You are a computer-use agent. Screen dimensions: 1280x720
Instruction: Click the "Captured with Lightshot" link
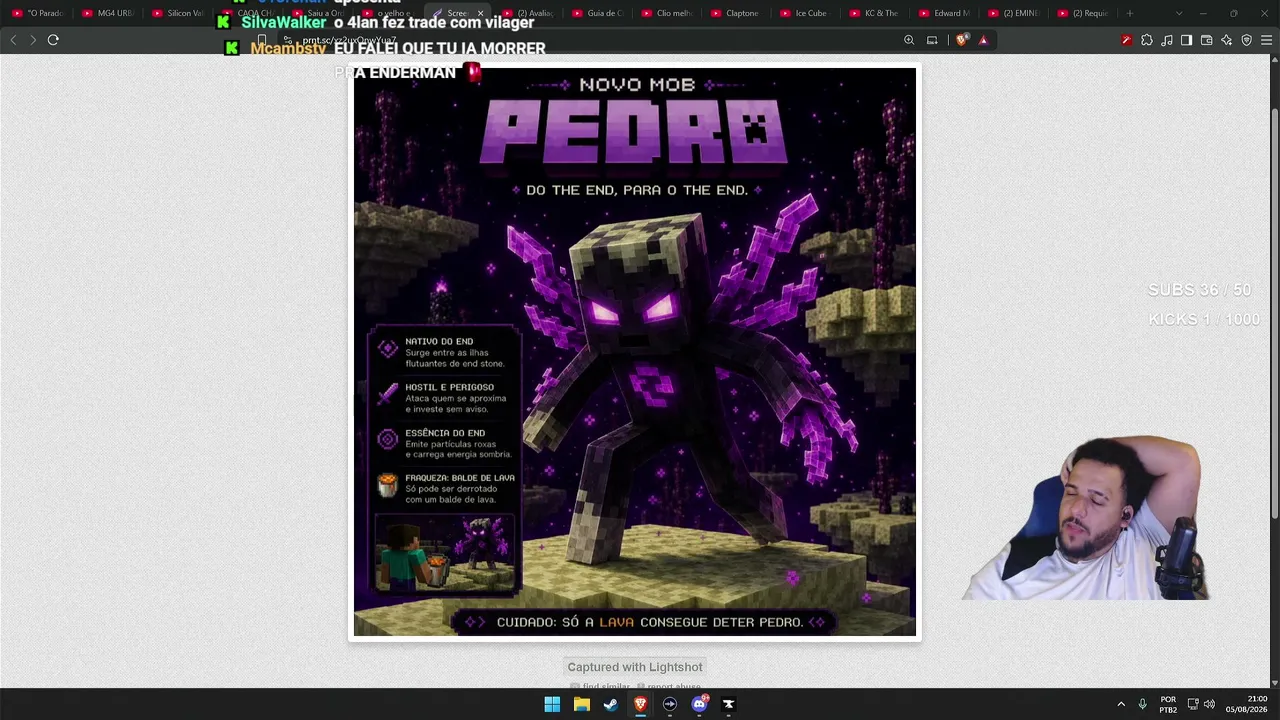(x=635, y=667)
